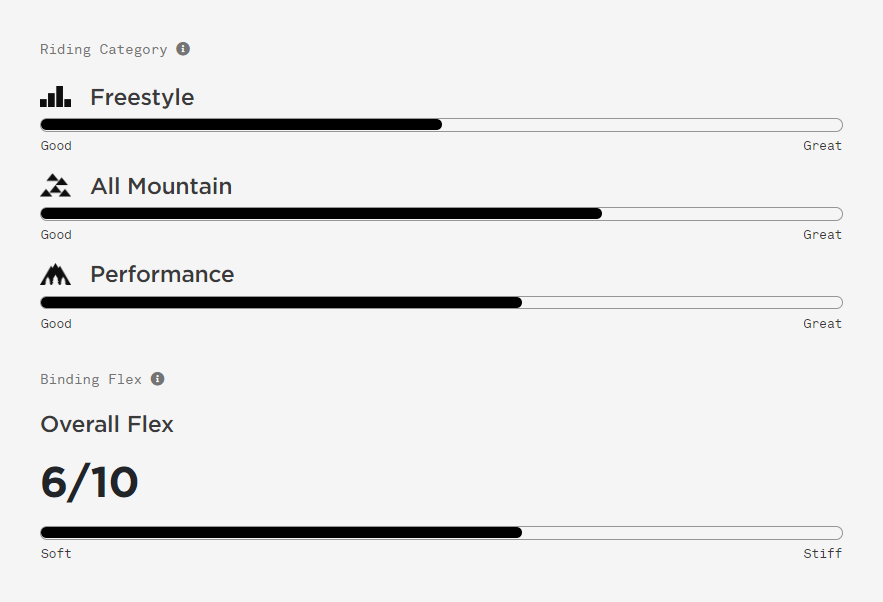This screenshot has height=602, width=883.
Task: Click the All Mountain heading text
Action: (161, 186)
